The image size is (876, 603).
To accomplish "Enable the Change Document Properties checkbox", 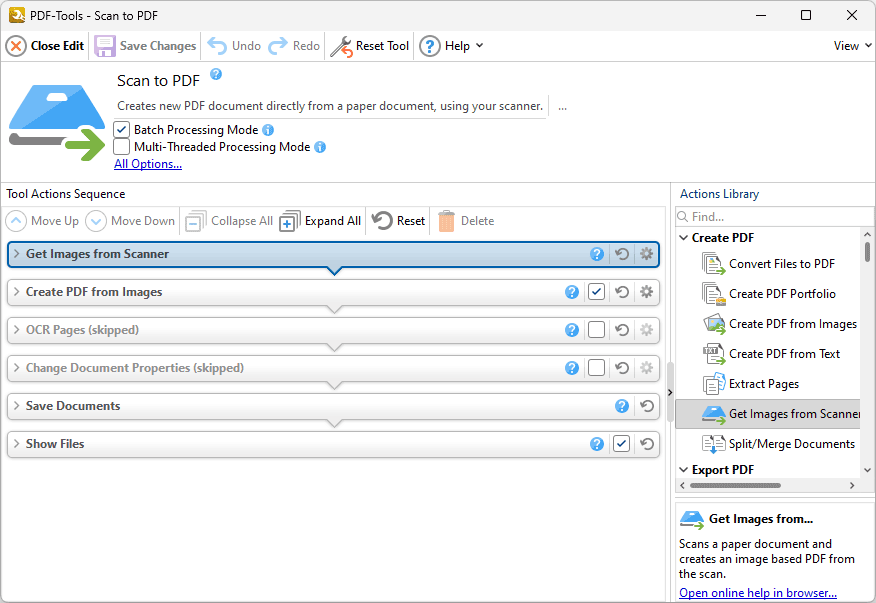I will tap(597, 368).
